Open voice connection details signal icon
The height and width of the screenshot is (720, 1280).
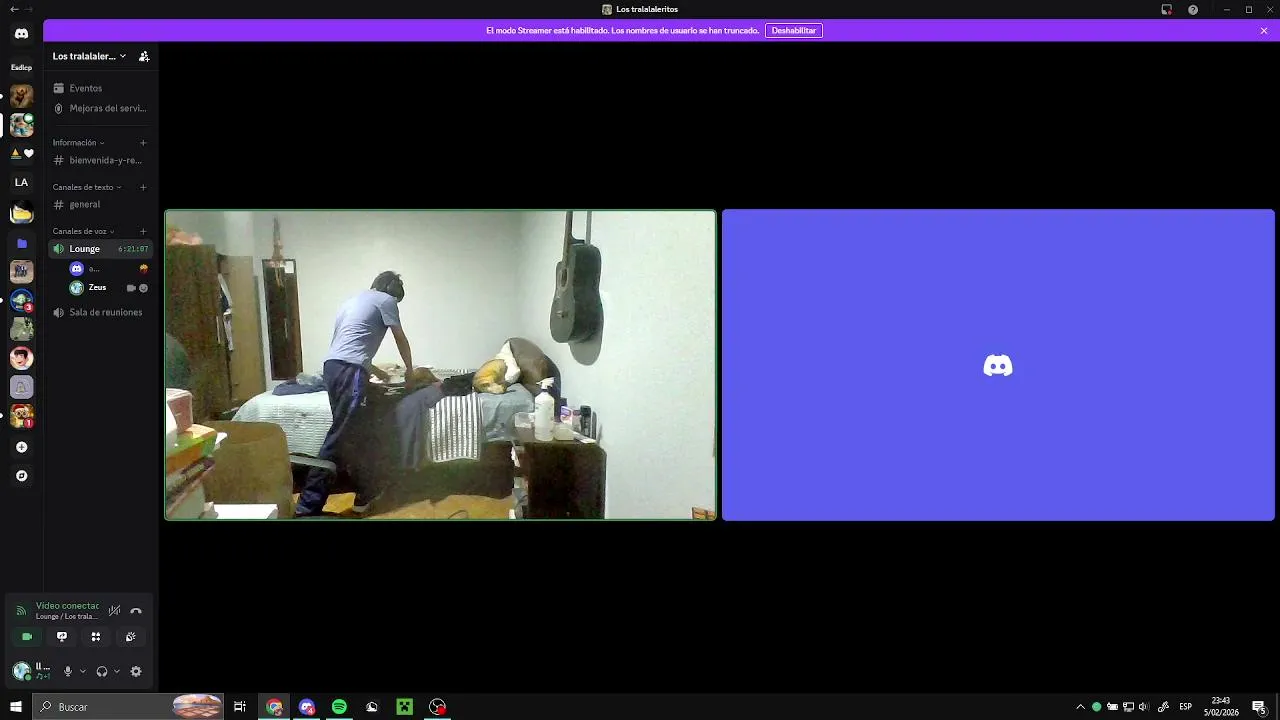pyautogui.click(x=21, y=611)
